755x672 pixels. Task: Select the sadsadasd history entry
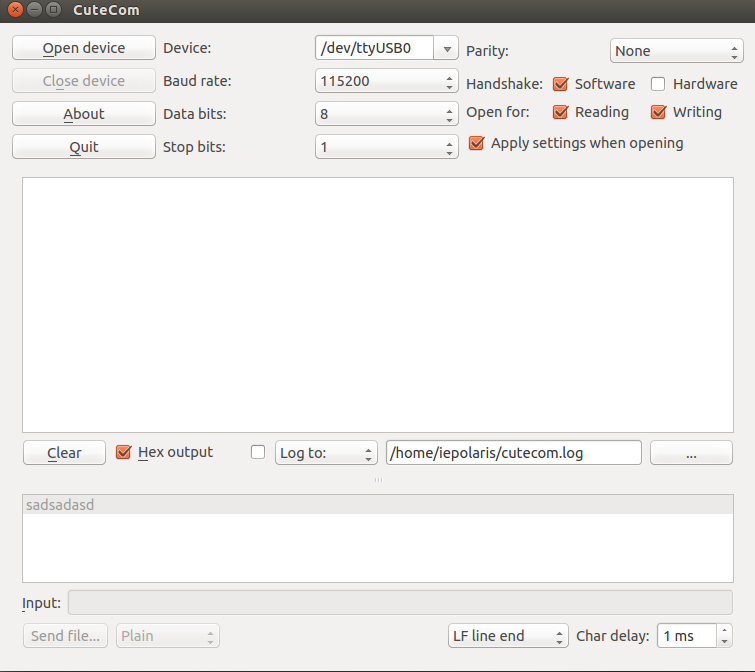[378, 504]
